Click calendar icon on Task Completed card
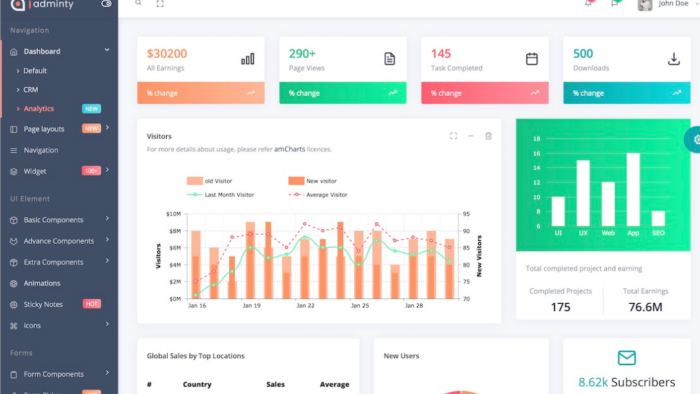Image resolution: width=700 pixels, height=394 pixels. pos(531,59)
